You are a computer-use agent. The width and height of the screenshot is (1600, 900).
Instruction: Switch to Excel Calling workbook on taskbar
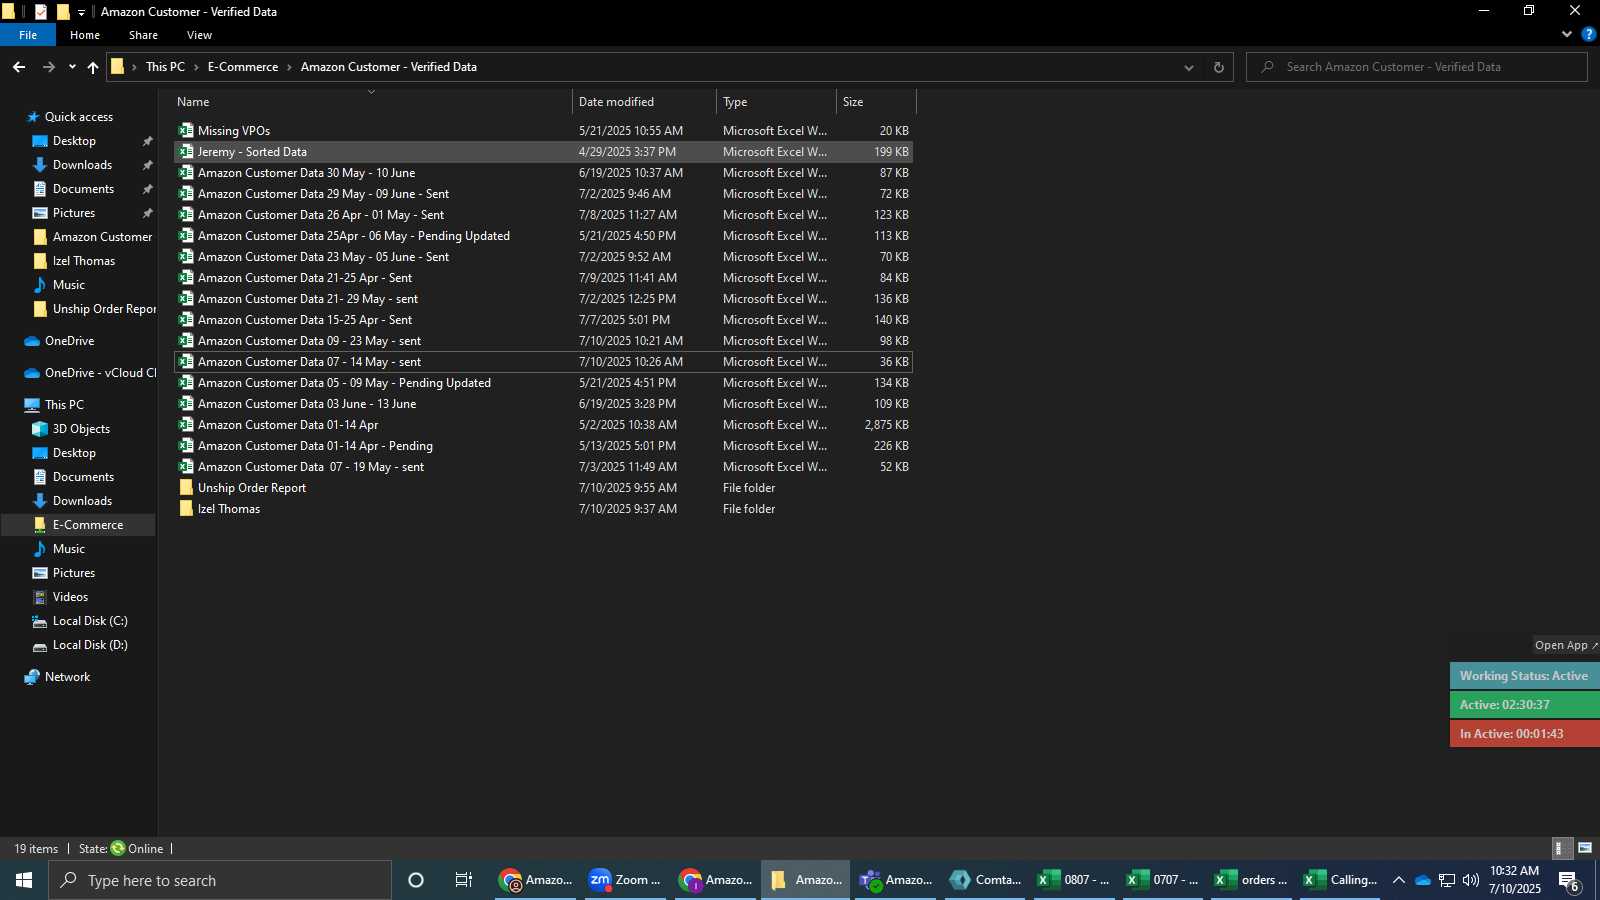(x=1341, y=880)
